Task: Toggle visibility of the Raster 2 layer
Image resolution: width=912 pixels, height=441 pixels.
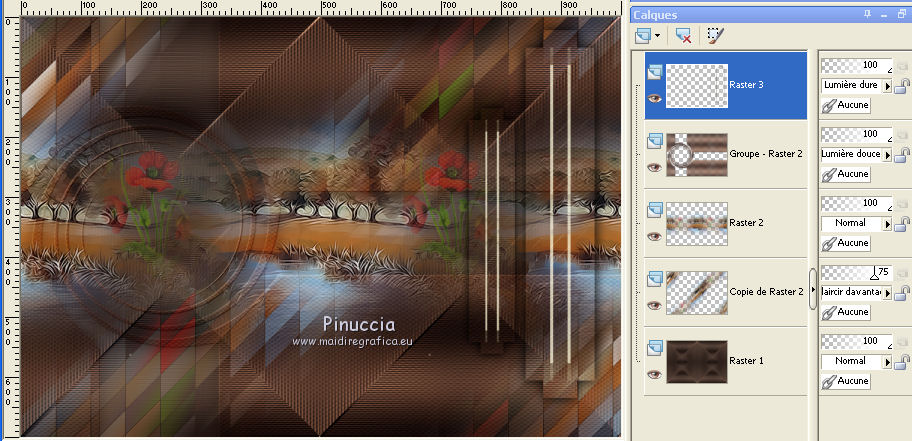Action: 655,236
